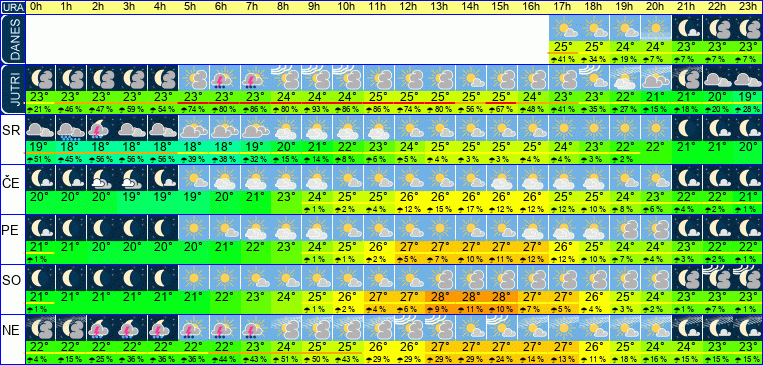Click the ČE 2h moon with fog icon
Screen dimensions: 763x365
(101, 178)
